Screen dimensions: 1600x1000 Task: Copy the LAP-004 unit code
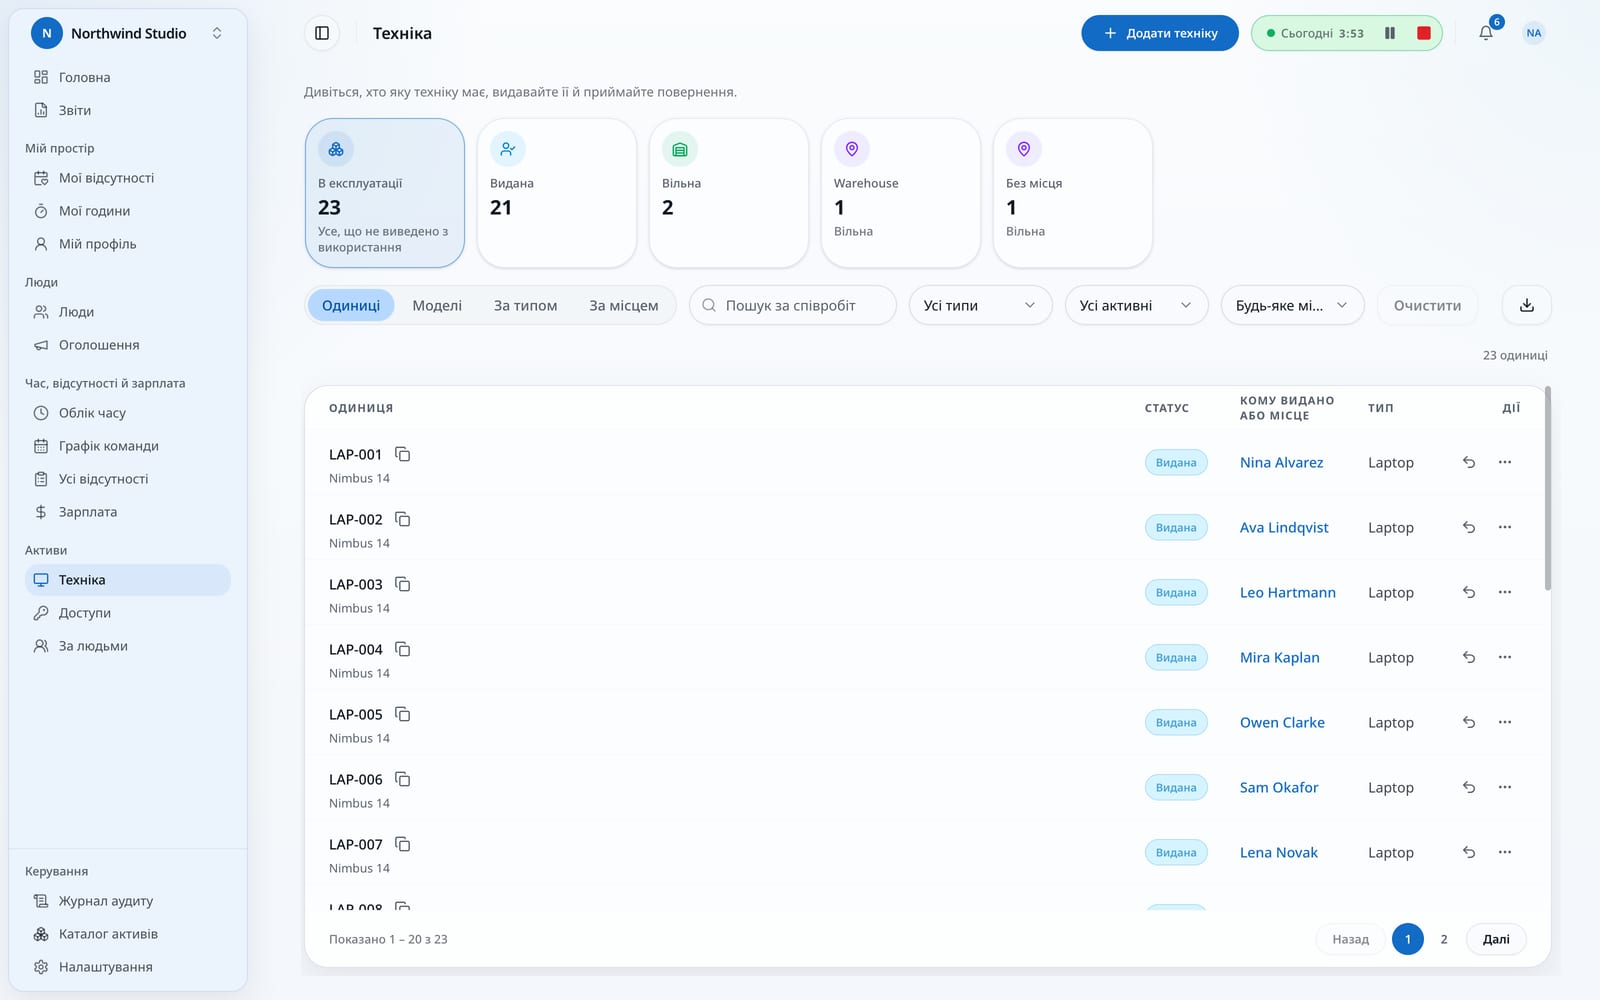(x=403, y=649)
